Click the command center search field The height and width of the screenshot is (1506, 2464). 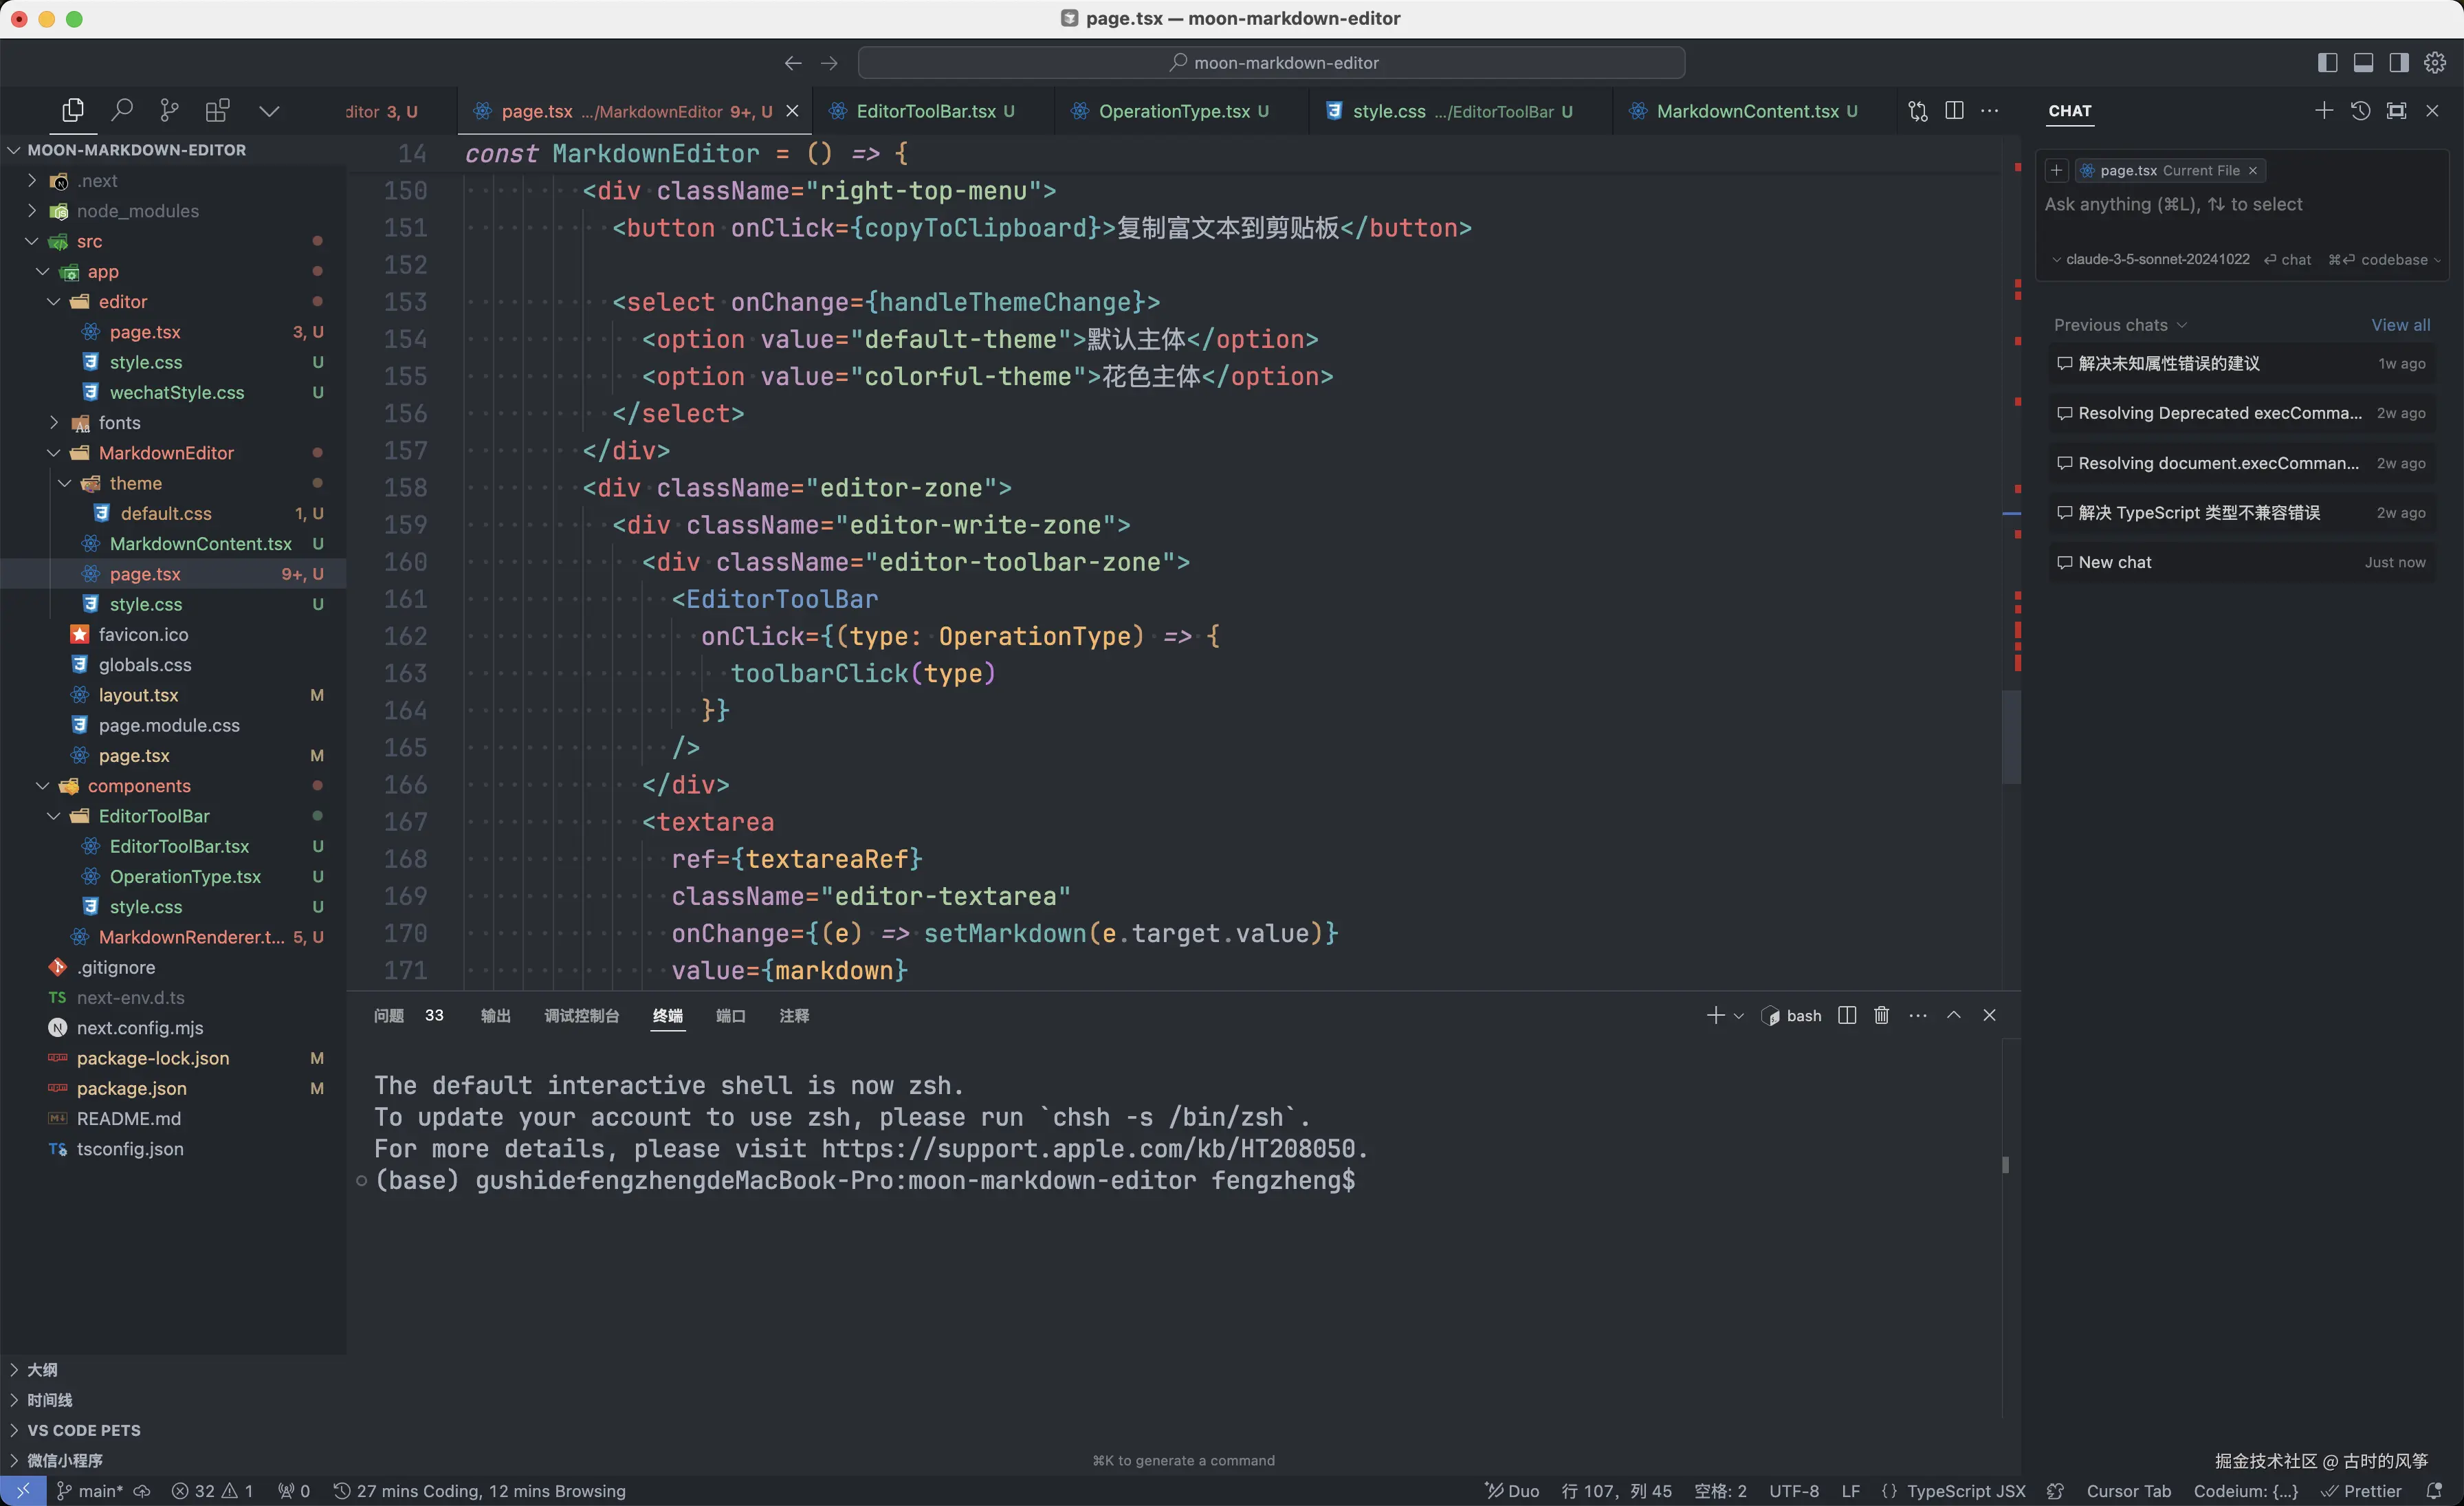[1271, 63]
